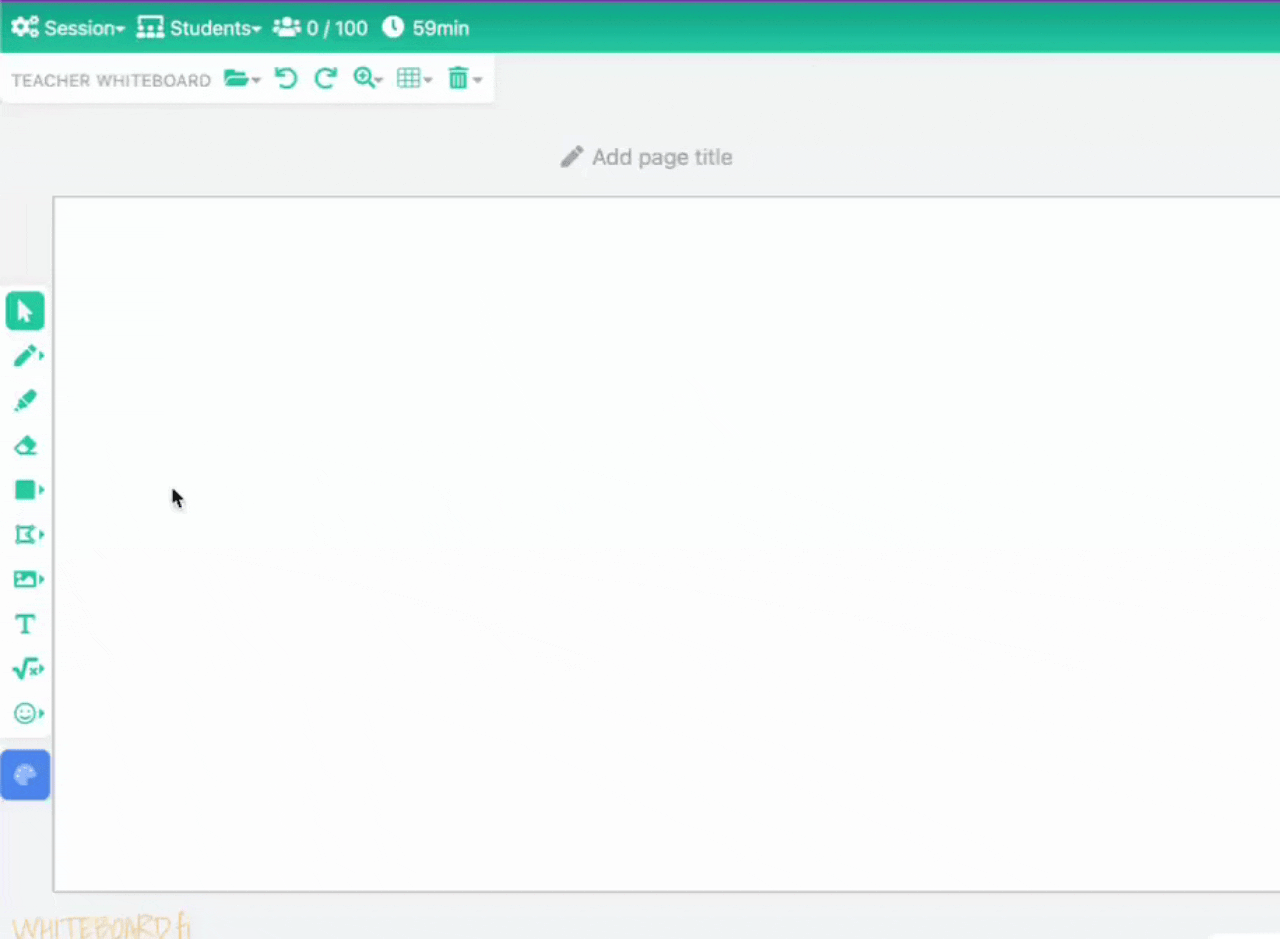Screen dimensions: 1280x939
Task: Click the Add page title field
Action: point(645,157)
